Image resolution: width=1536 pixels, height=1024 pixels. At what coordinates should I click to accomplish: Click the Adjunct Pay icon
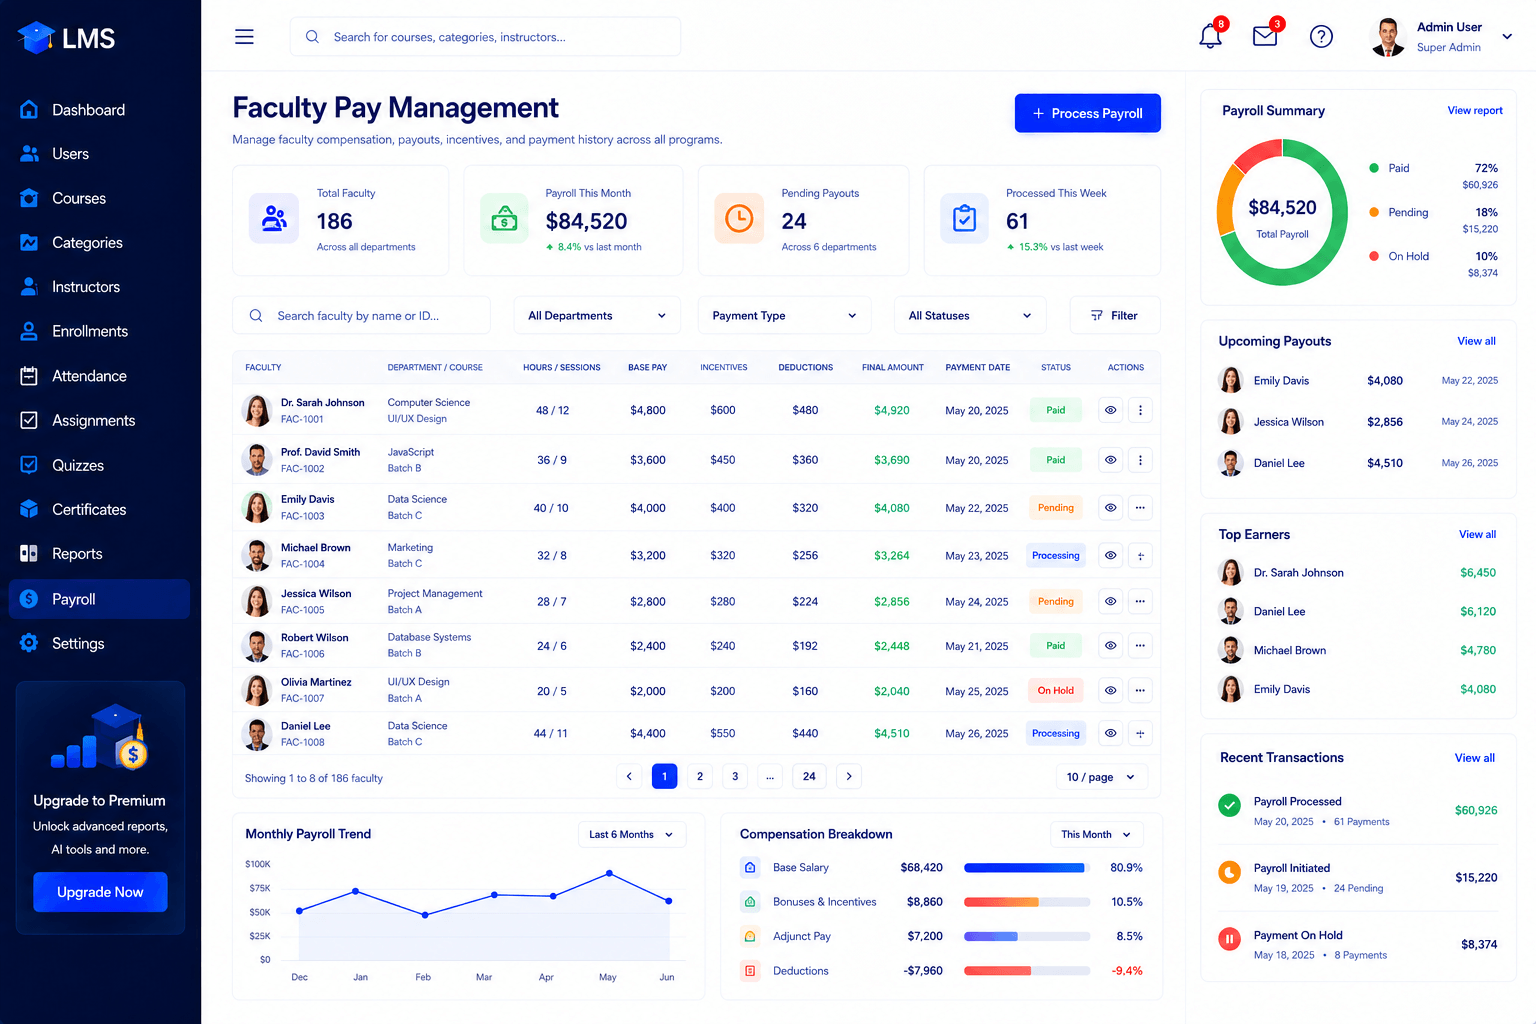pos(750,937)
